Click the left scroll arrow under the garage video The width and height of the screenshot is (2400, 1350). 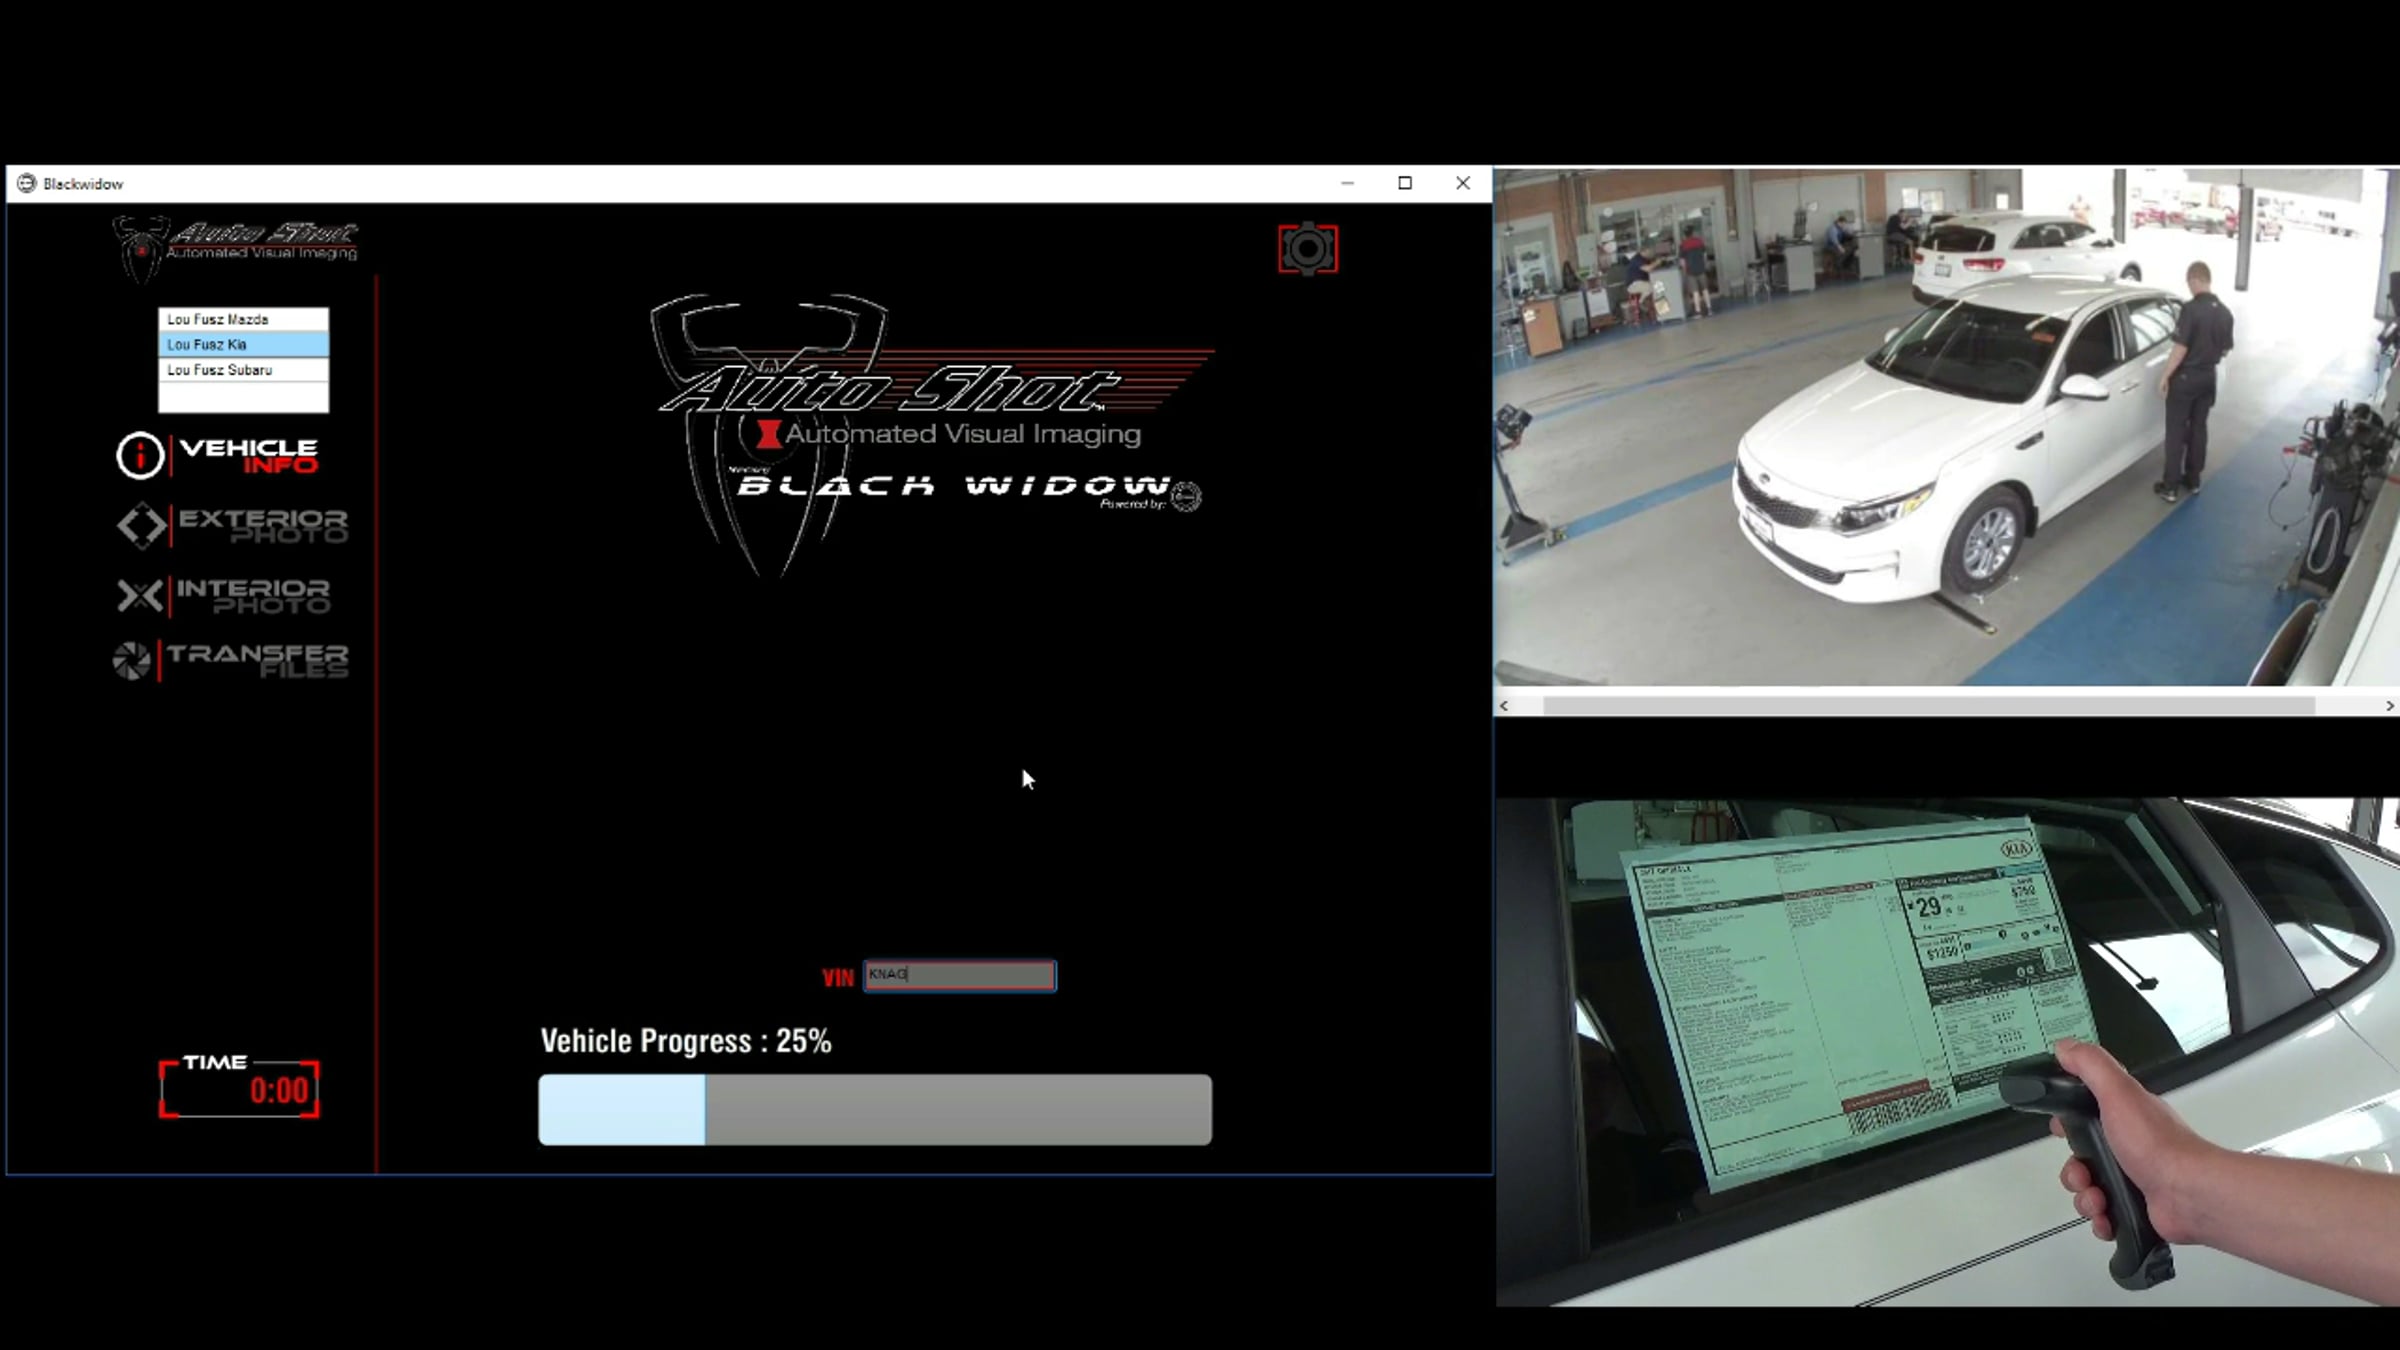click(x=1504, y=706)
